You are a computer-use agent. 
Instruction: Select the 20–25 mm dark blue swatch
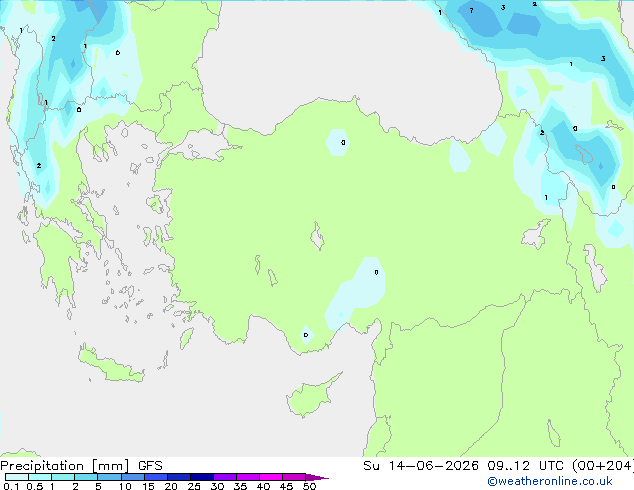[x=178, y=477]
